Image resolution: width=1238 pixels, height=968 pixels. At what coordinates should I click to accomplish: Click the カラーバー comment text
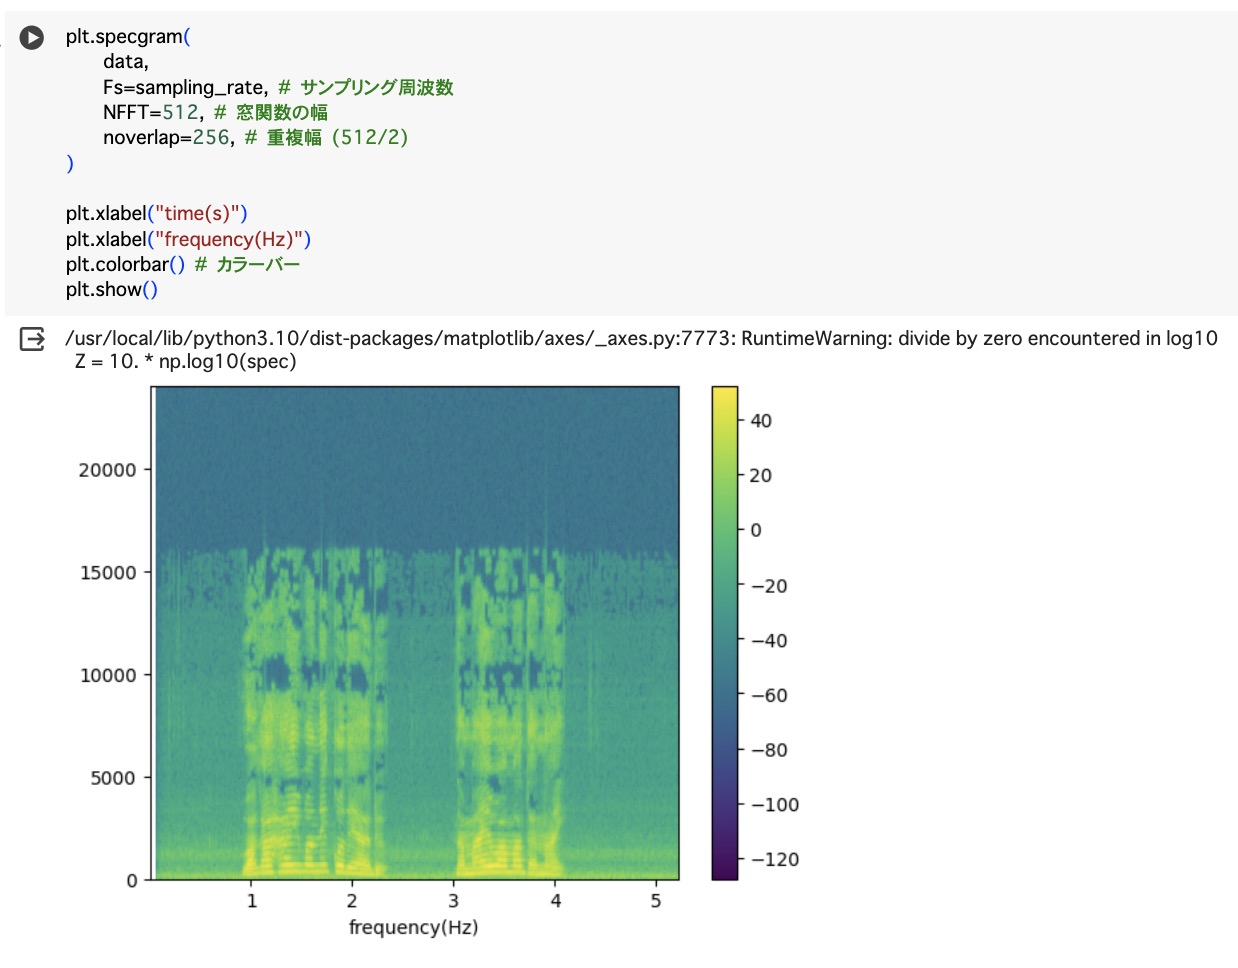pos(258,265)
